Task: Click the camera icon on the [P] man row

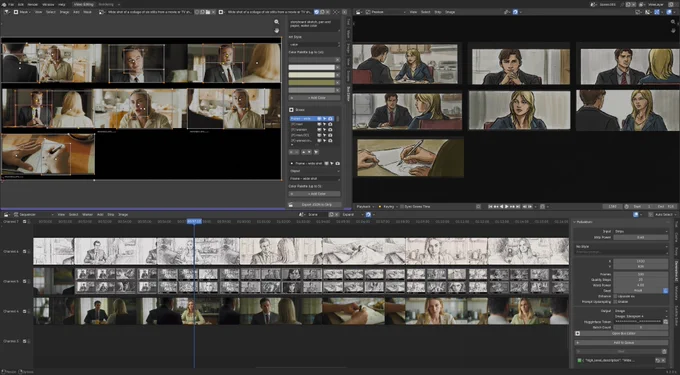Action: click(330, 124)
